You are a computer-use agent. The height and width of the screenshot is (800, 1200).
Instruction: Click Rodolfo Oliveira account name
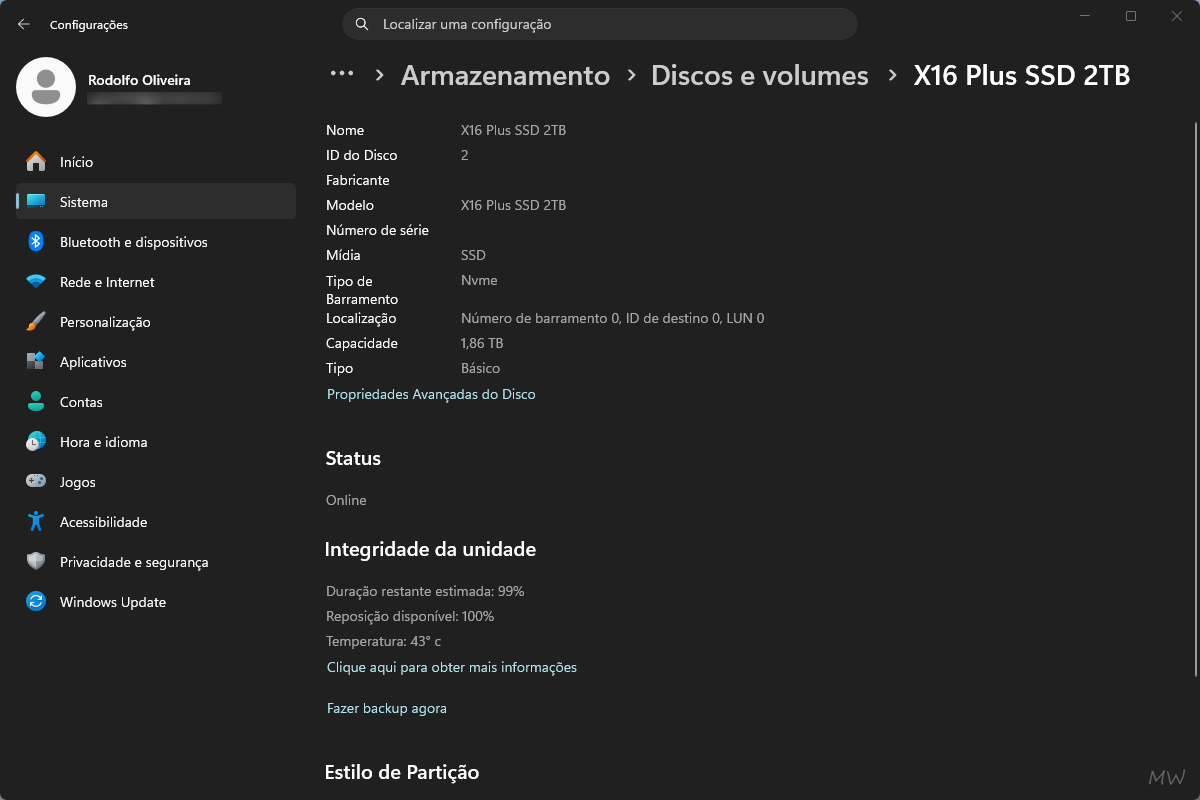point(139,80)
